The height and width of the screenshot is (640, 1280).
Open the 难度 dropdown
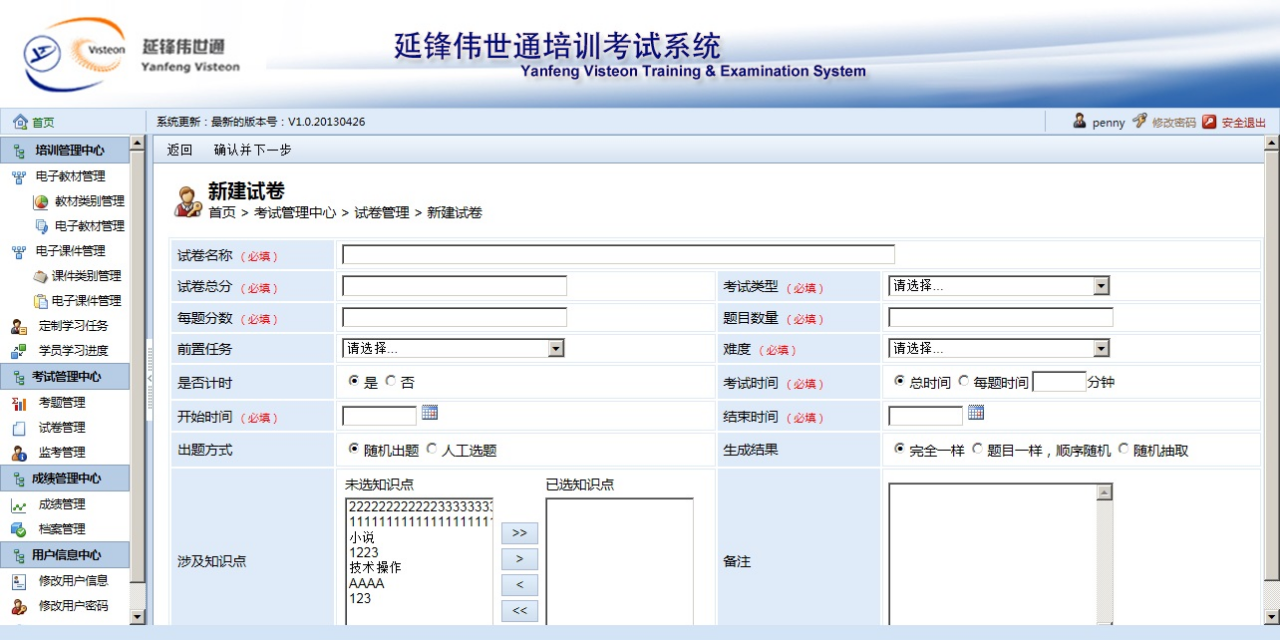coord(999,348)
